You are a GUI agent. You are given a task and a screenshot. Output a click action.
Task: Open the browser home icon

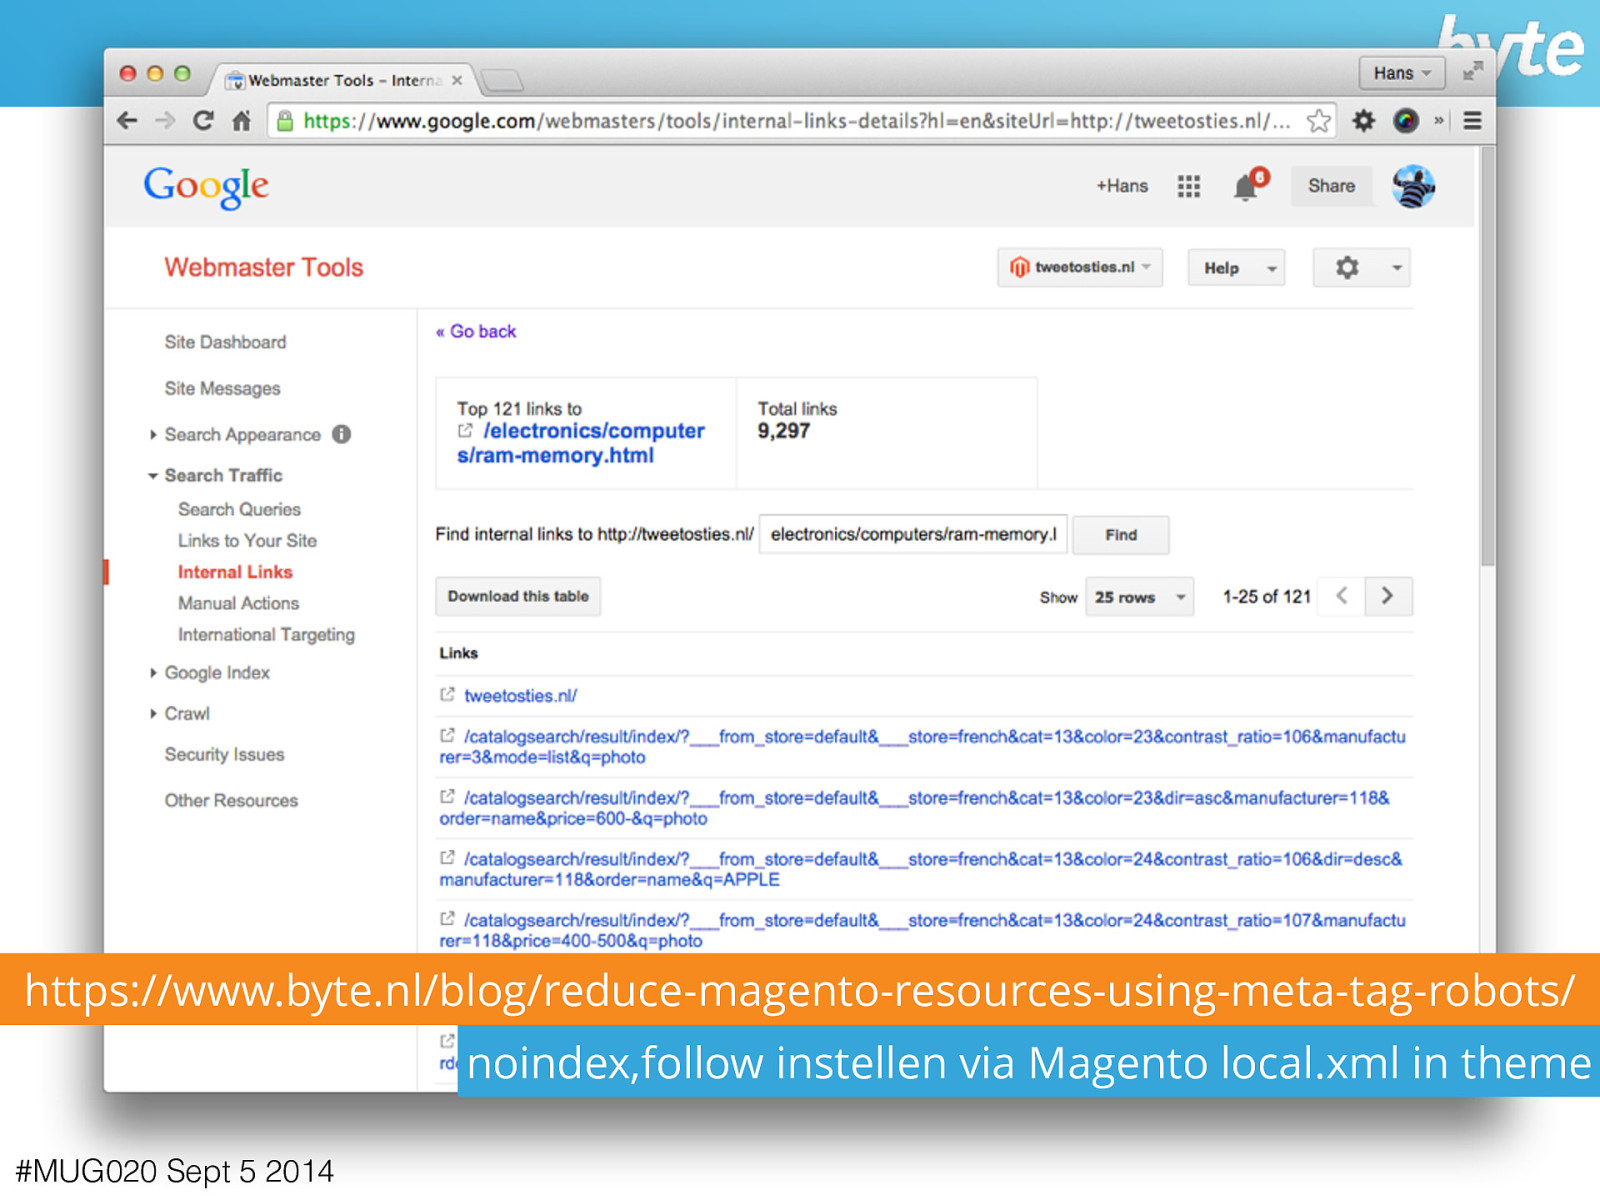[241, 121]
